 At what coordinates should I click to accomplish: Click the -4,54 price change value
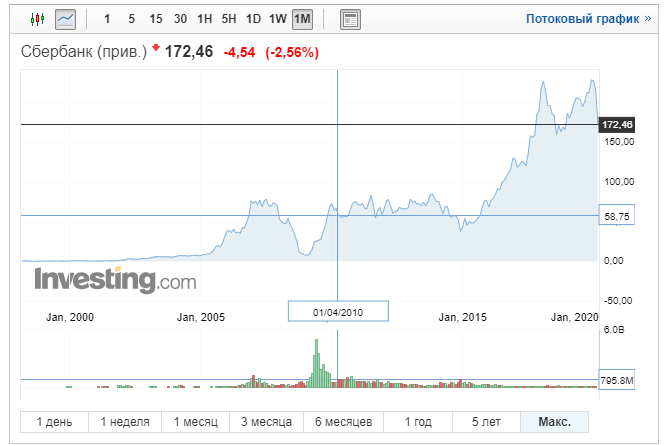pos(239,53)
